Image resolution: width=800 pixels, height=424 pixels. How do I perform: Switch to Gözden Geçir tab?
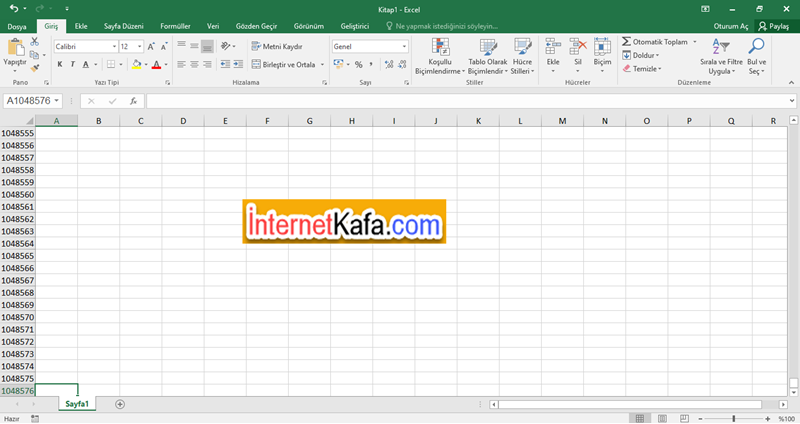256,26
